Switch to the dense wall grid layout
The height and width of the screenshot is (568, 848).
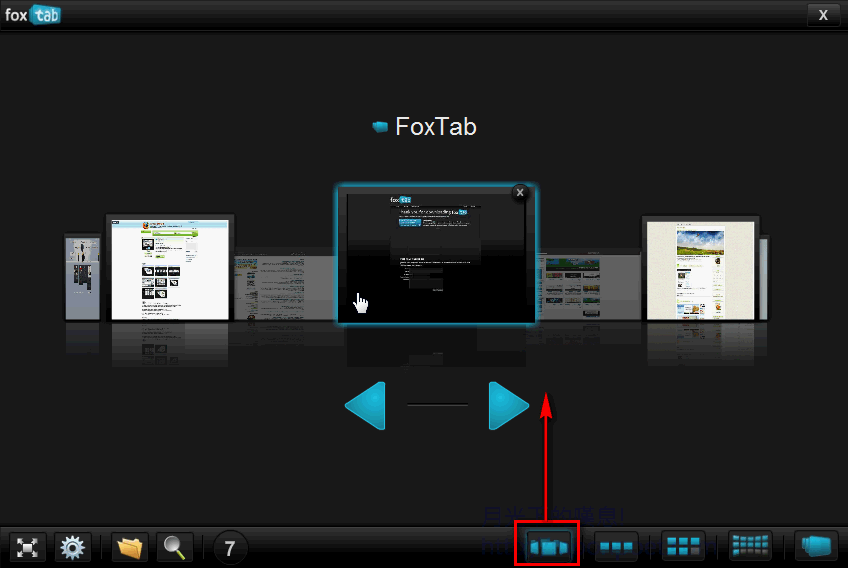click(750, 547)
